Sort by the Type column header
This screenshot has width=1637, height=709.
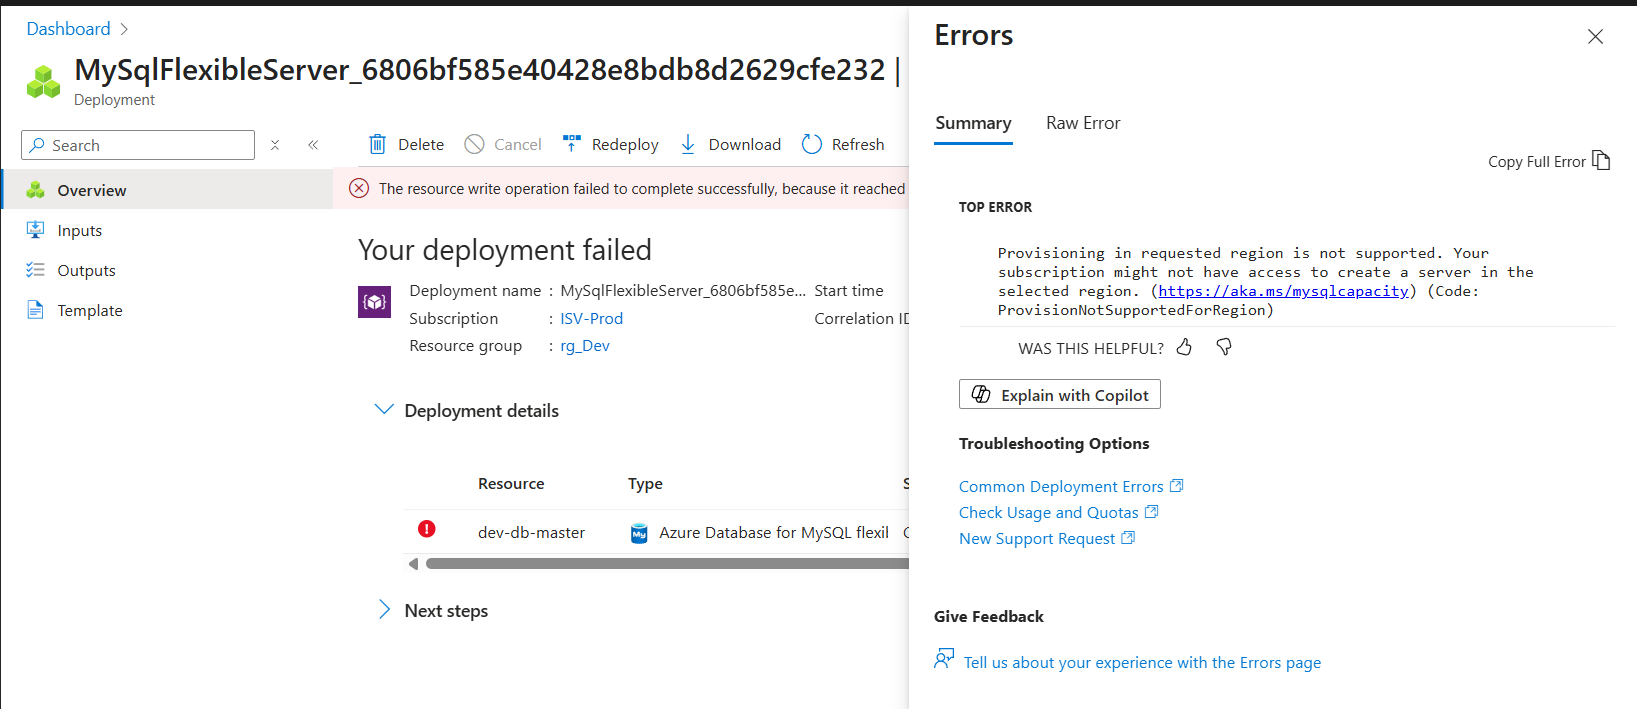[645, 483]
